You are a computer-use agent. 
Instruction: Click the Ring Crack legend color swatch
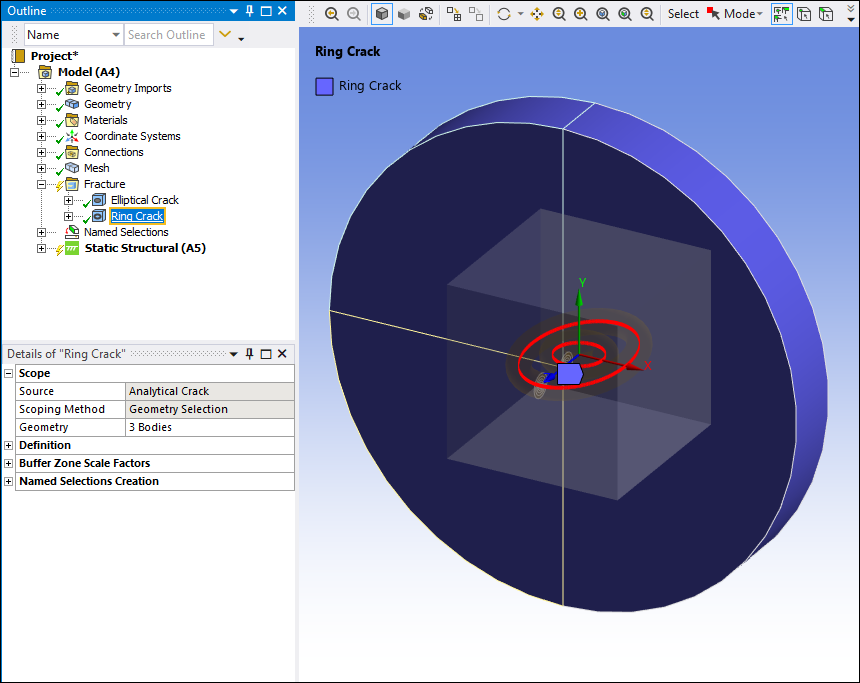[x=324, y=86]
